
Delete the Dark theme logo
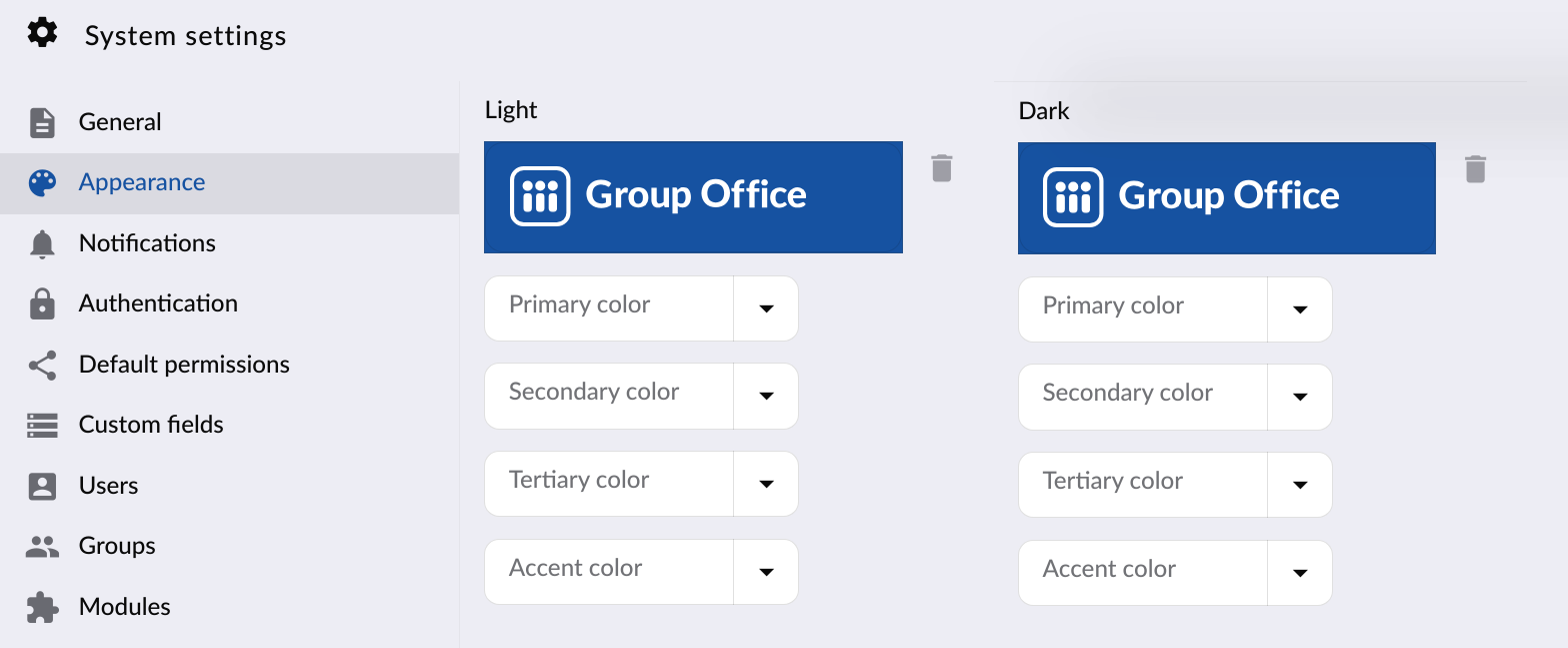click(x=1476, y=169)
